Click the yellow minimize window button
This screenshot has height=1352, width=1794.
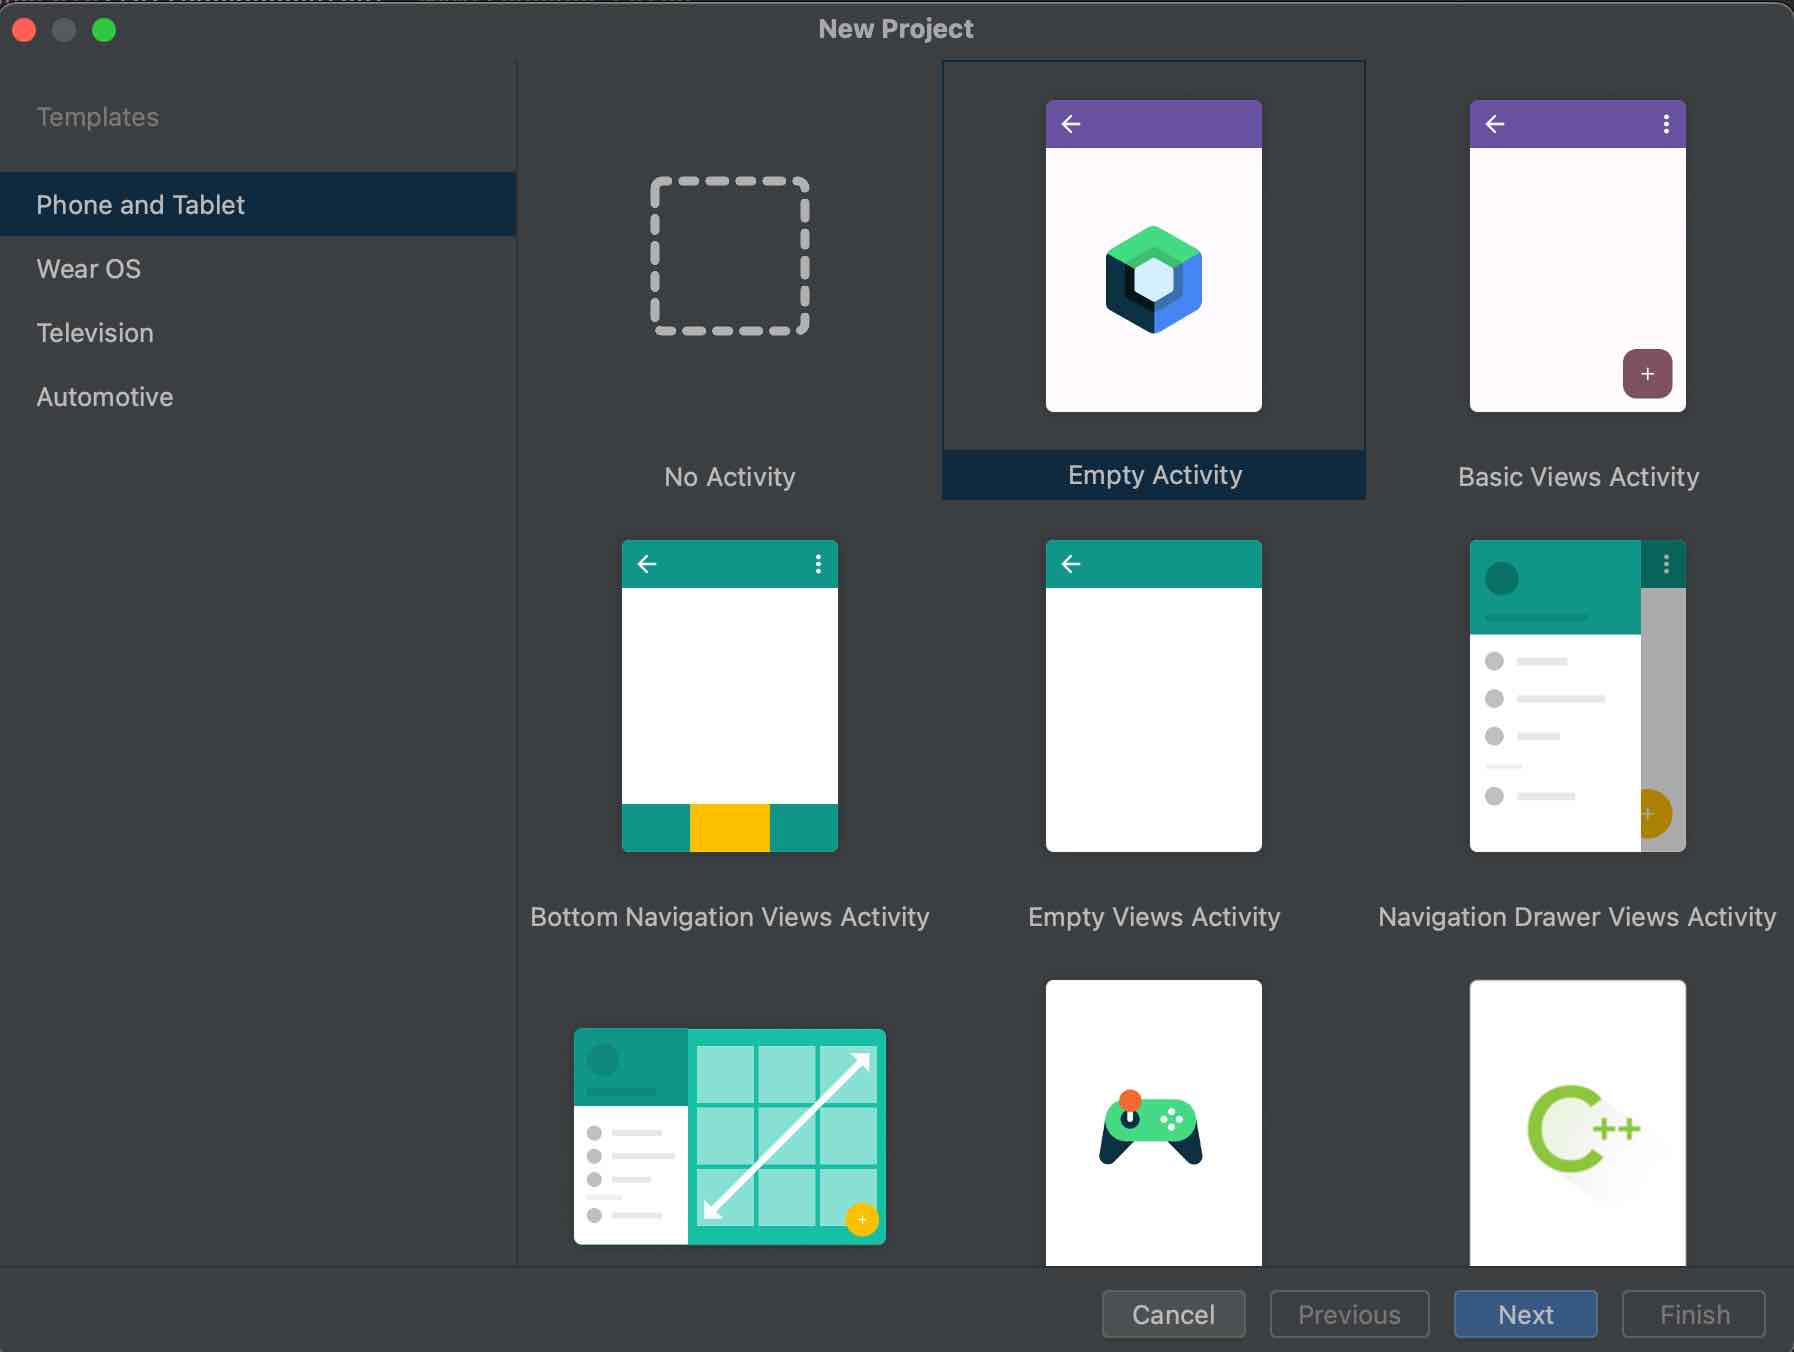(64, 30)
